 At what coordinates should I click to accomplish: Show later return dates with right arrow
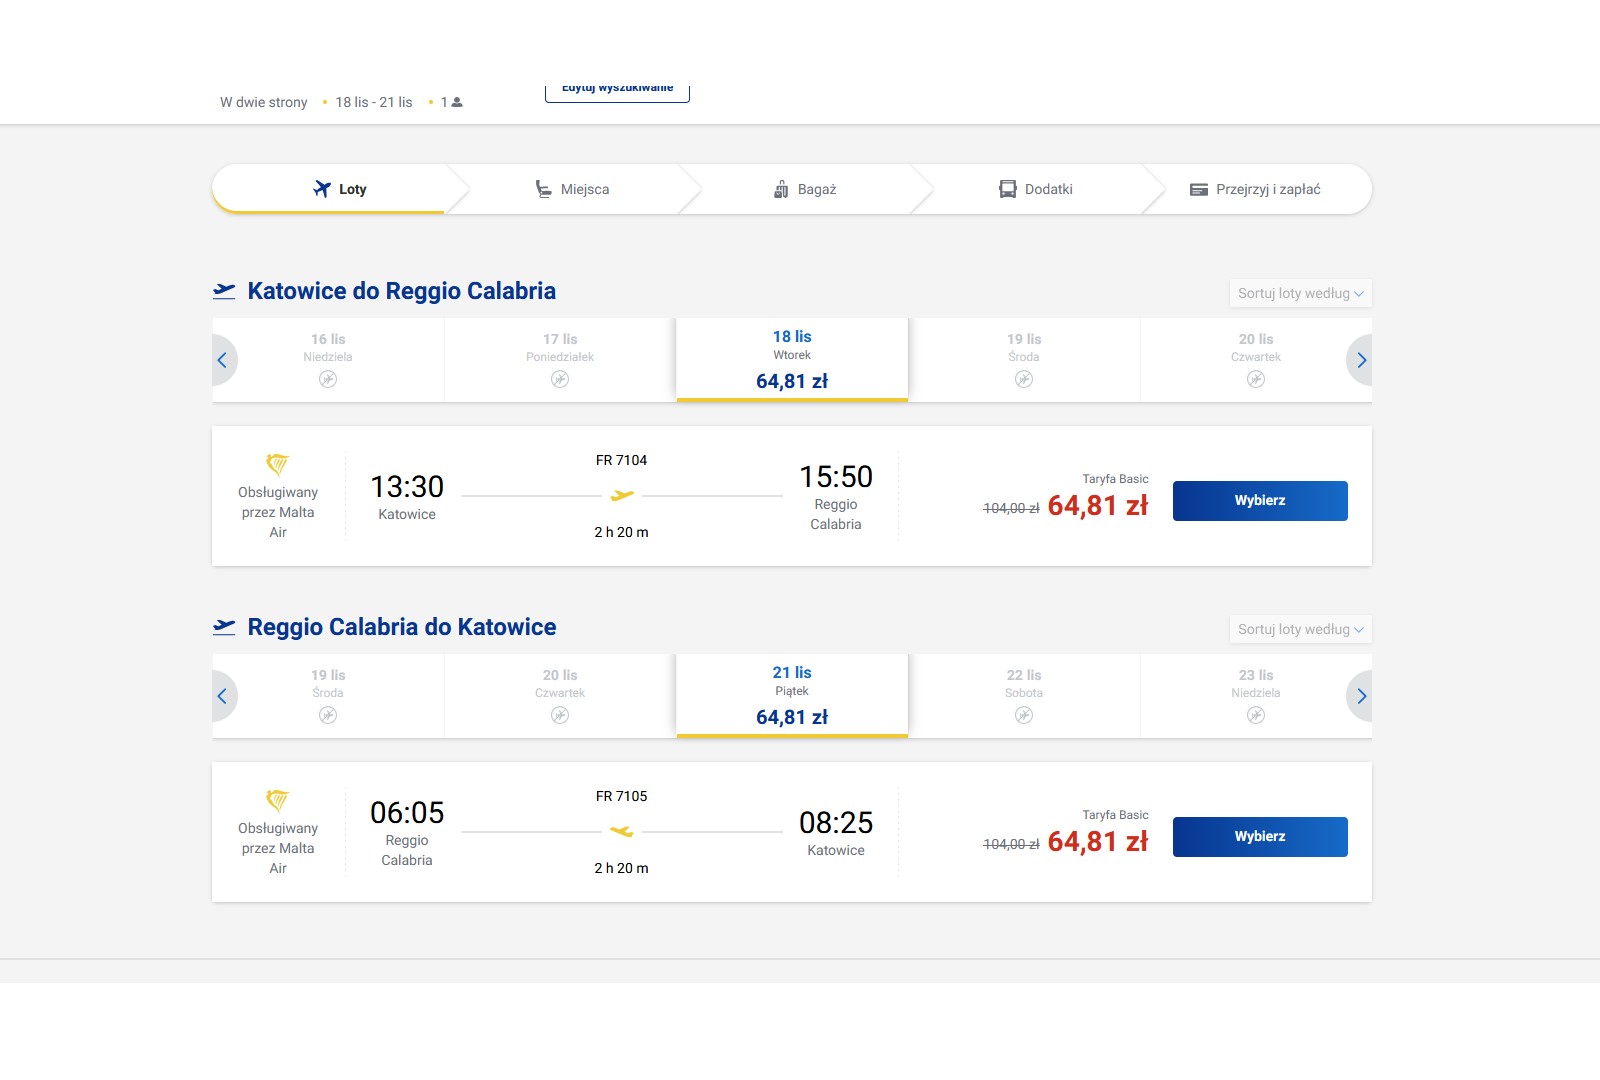(1360, 696)
